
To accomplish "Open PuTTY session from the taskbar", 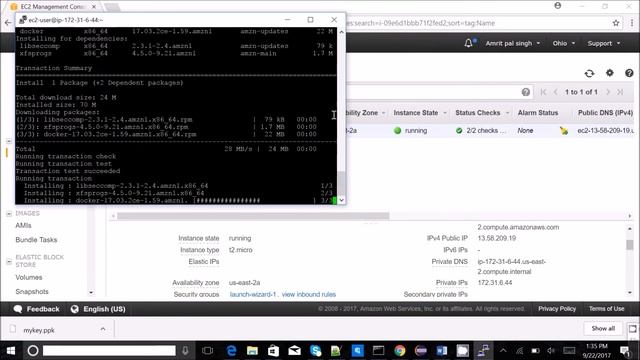I will pyautogui.click(x=484, y=351).
